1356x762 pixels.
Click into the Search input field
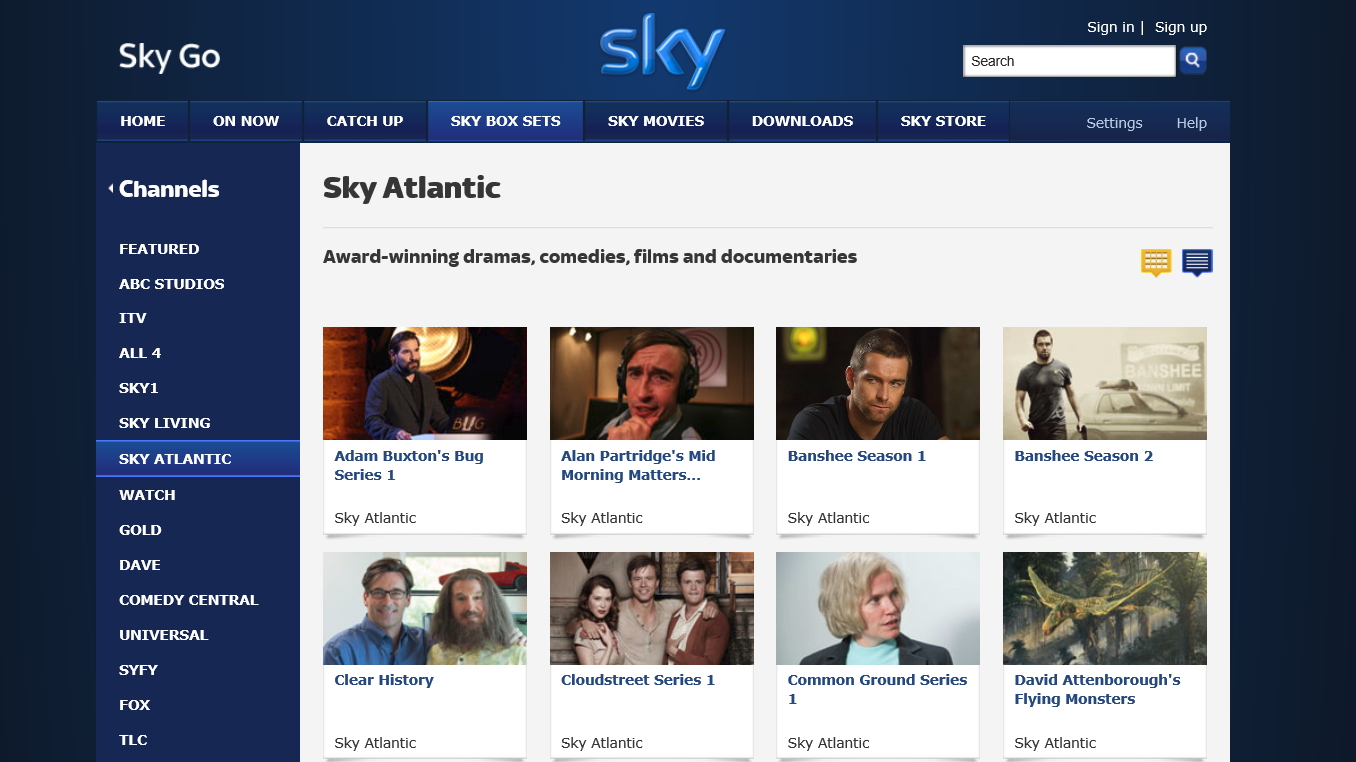click(1069, 61)
